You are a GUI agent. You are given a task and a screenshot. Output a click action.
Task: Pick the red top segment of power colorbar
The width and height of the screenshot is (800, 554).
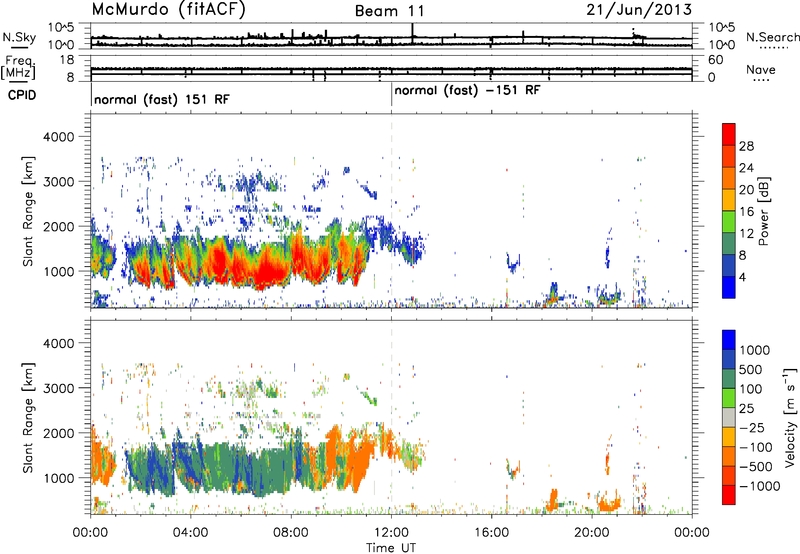pyautogui.click(x=729, y=135)
